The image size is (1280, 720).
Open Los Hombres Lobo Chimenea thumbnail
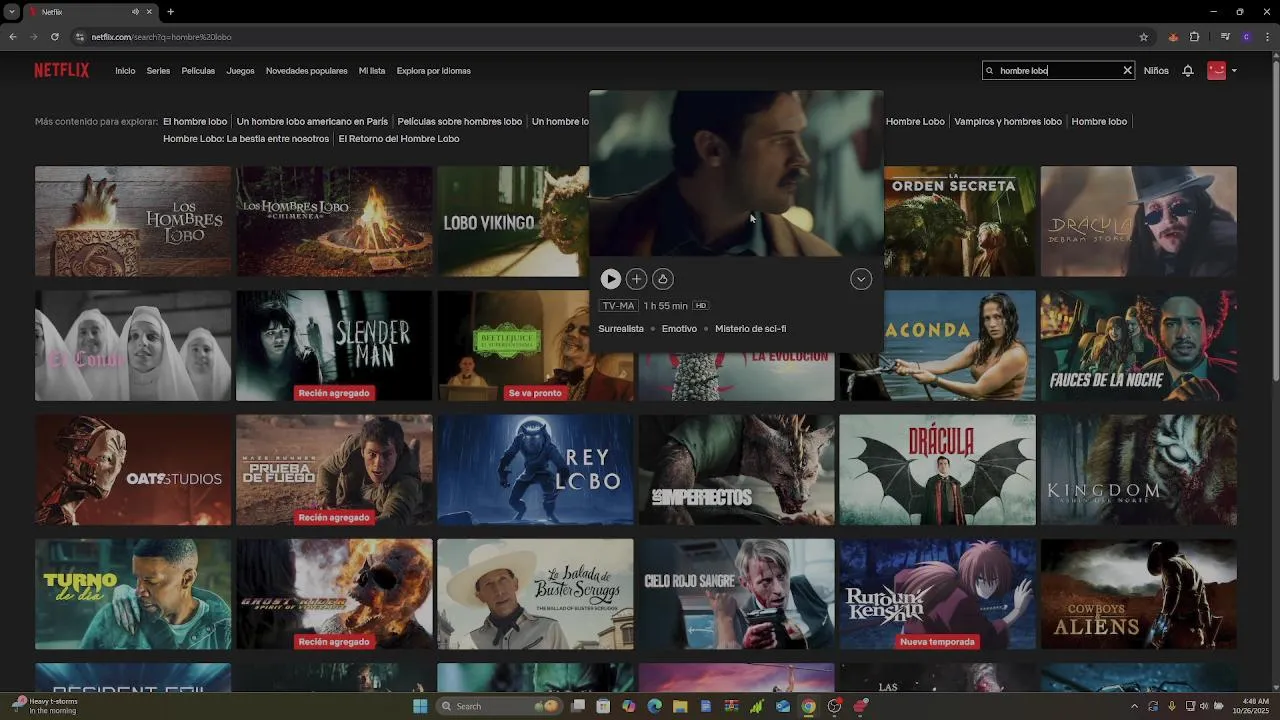click(334, 221)
